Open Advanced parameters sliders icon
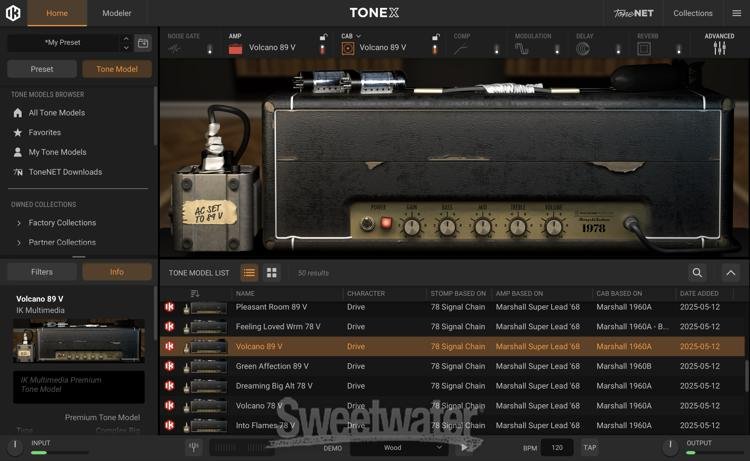 coord(719,48)
